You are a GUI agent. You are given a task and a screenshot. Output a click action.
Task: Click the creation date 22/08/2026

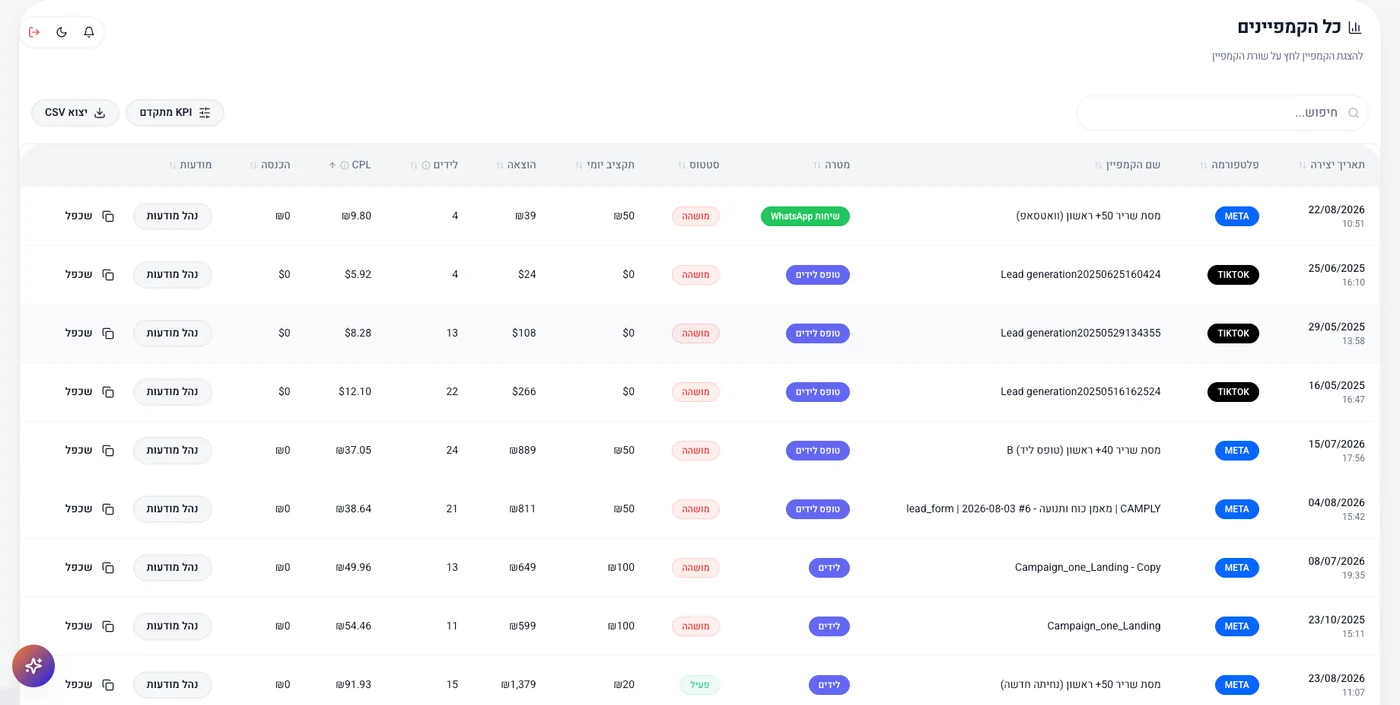coord(1336,210)
